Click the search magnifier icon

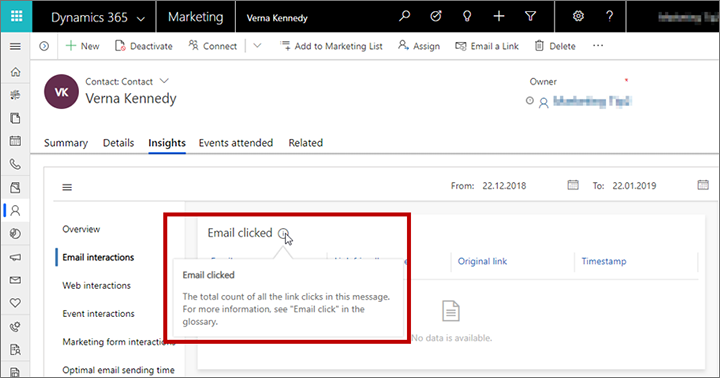pyautogui.click(x=405, y=17)
